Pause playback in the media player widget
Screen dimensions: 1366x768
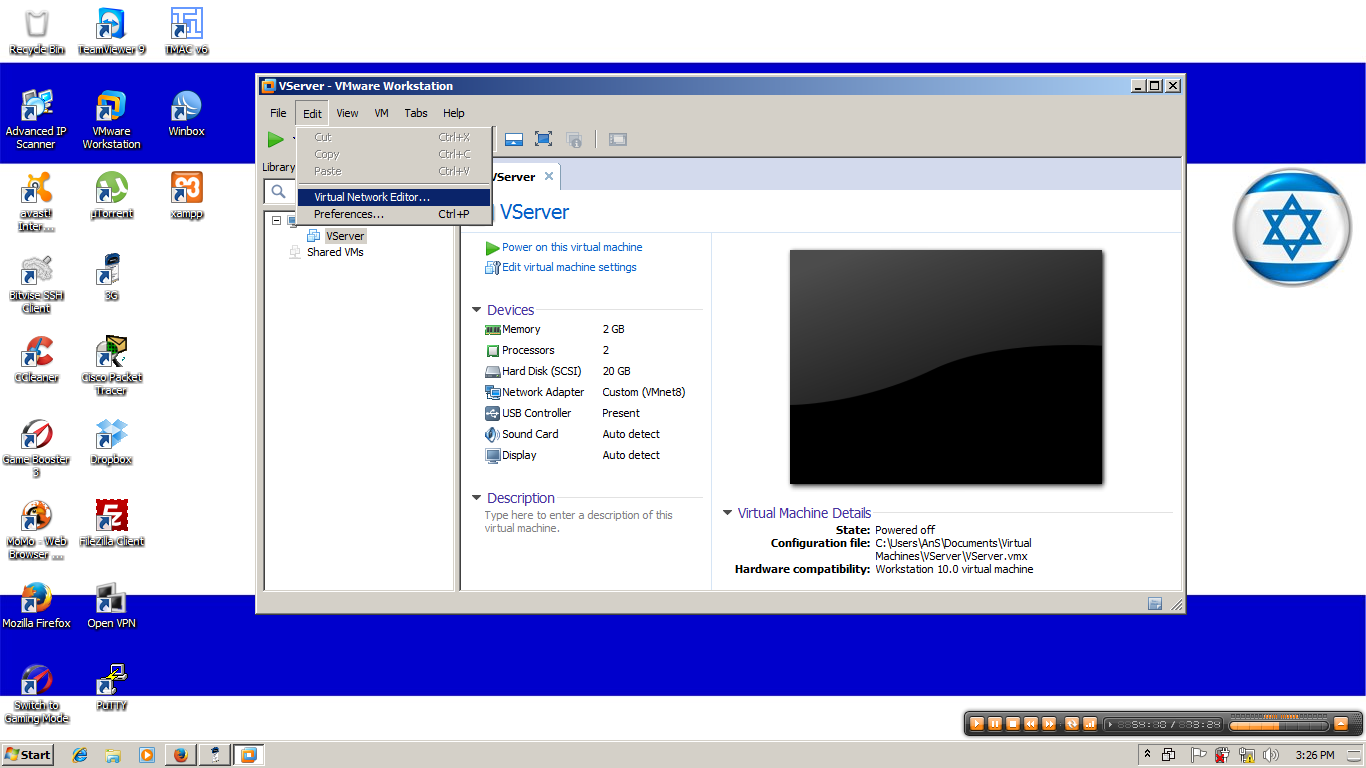tap(995, 724)
